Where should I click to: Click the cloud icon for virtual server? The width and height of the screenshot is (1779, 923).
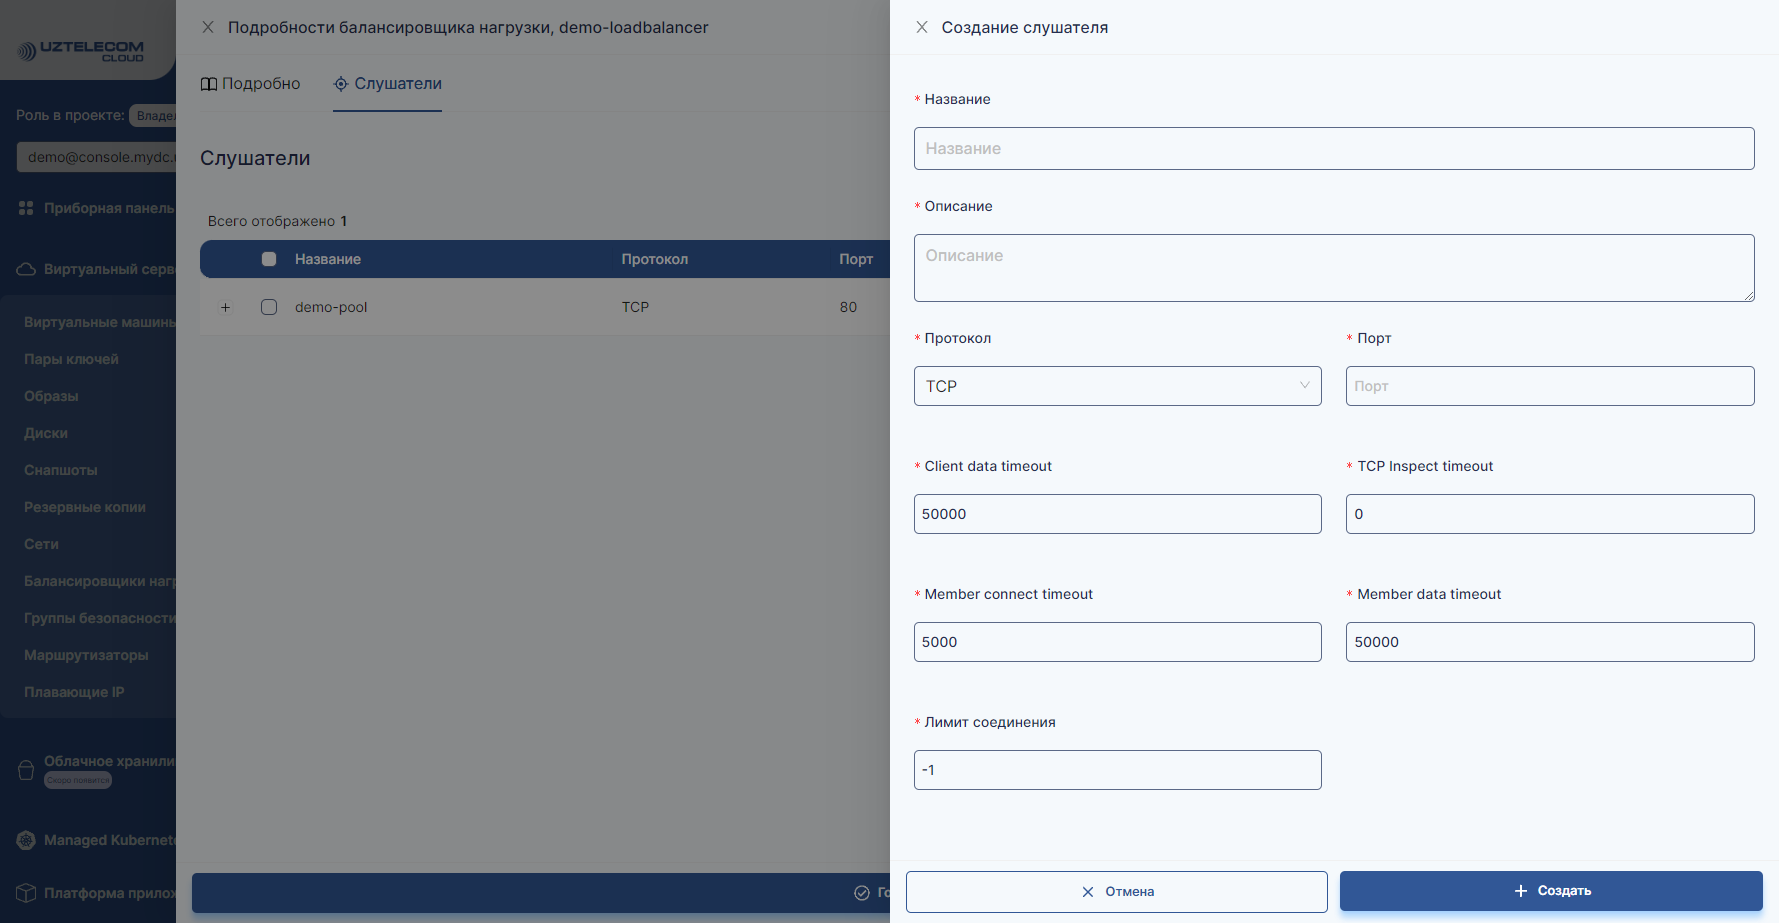[x=26, y=269]
